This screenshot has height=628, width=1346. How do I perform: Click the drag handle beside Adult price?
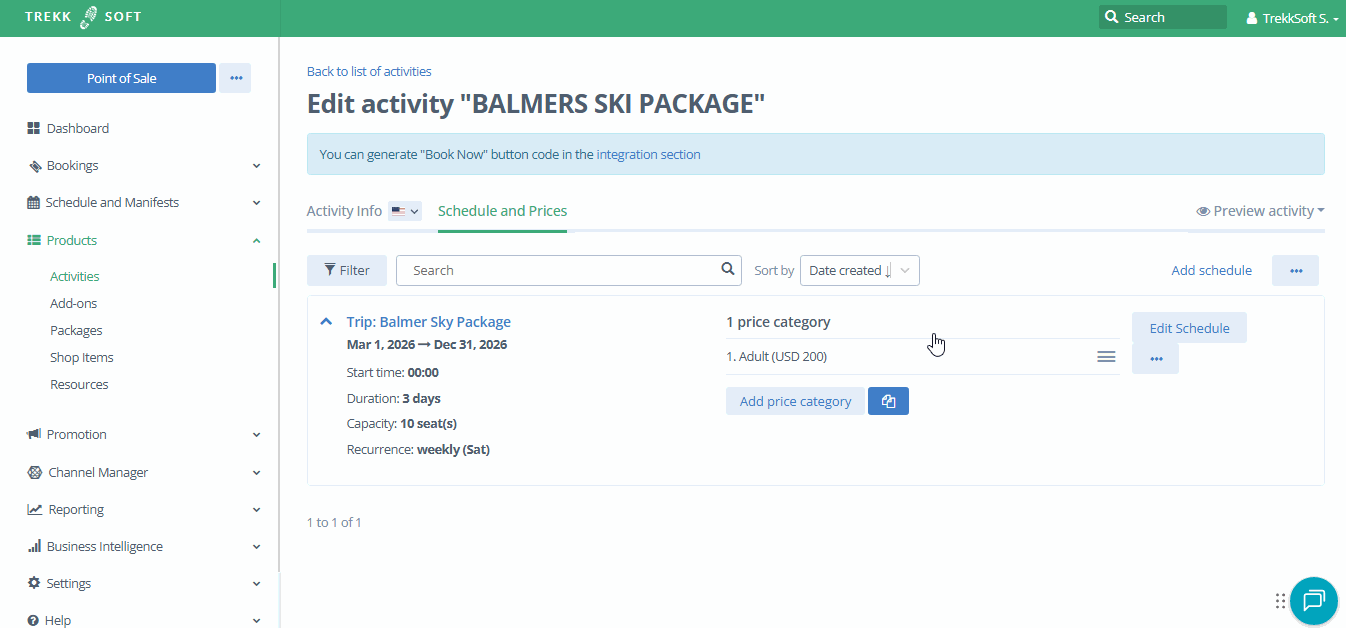(x=1106, y=357)
